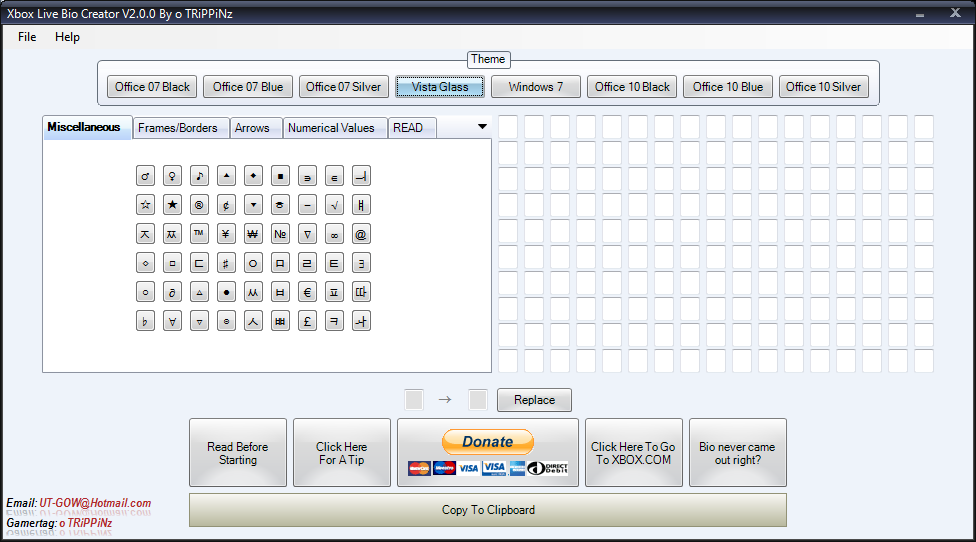976x542 pixels.
Task: Insert the female sign symbol
Action: (x=172, y=176)
